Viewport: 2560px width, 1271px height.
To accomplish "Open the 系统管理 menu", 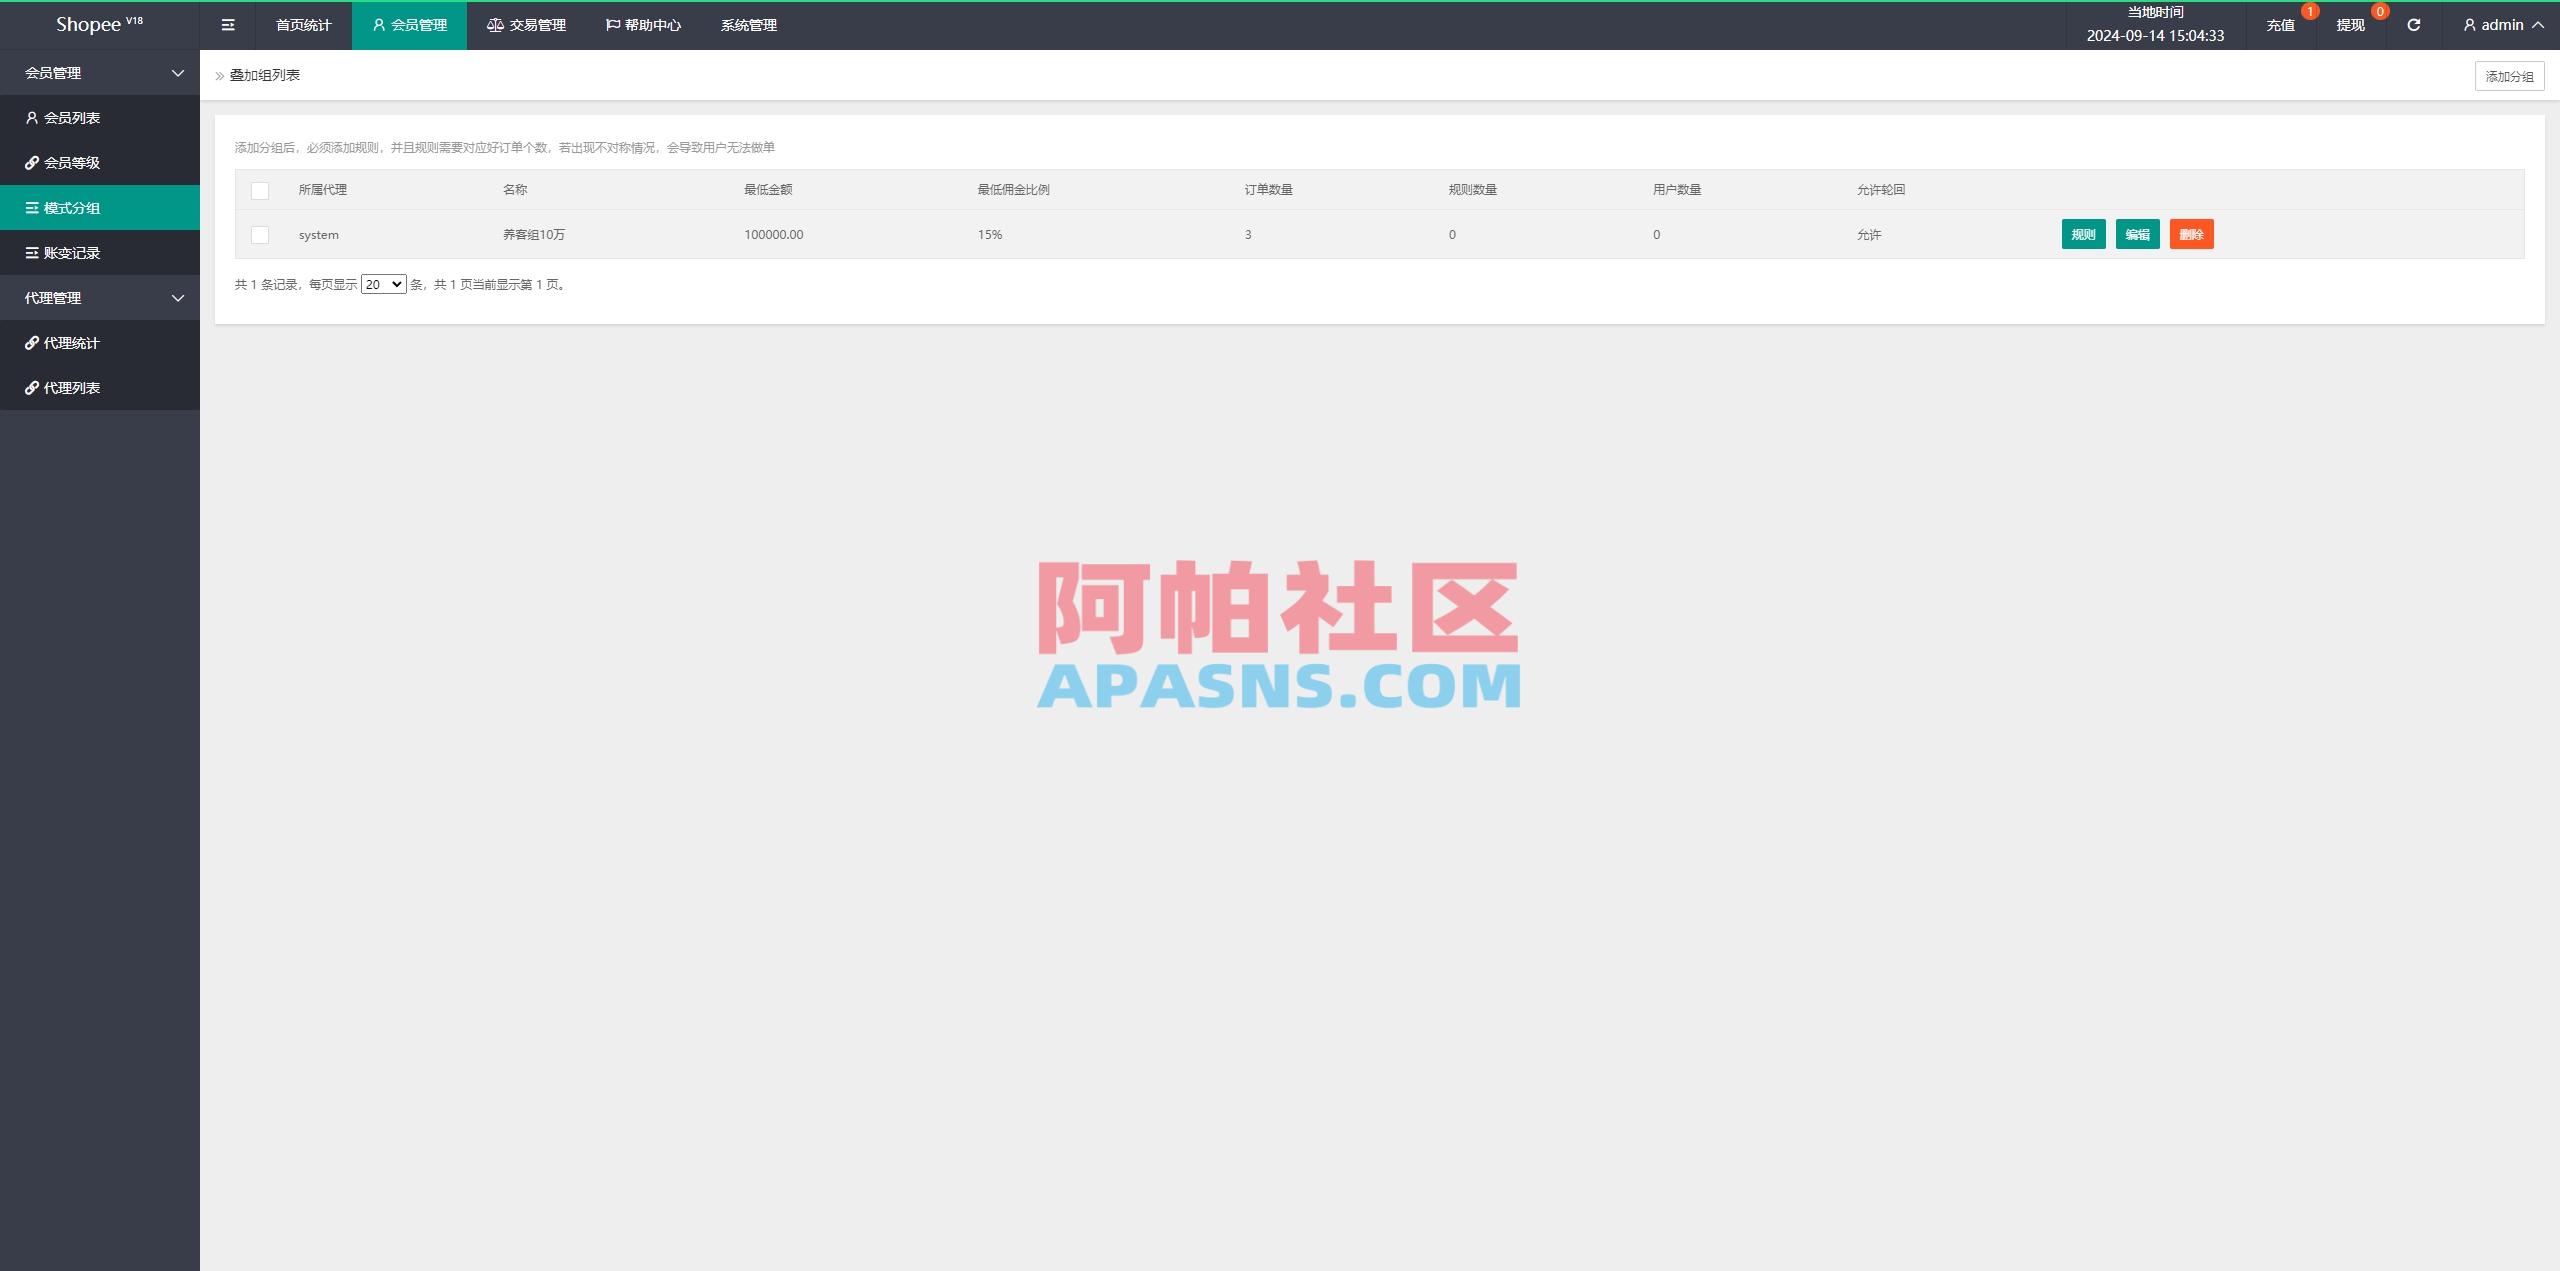I will [748, 25].
